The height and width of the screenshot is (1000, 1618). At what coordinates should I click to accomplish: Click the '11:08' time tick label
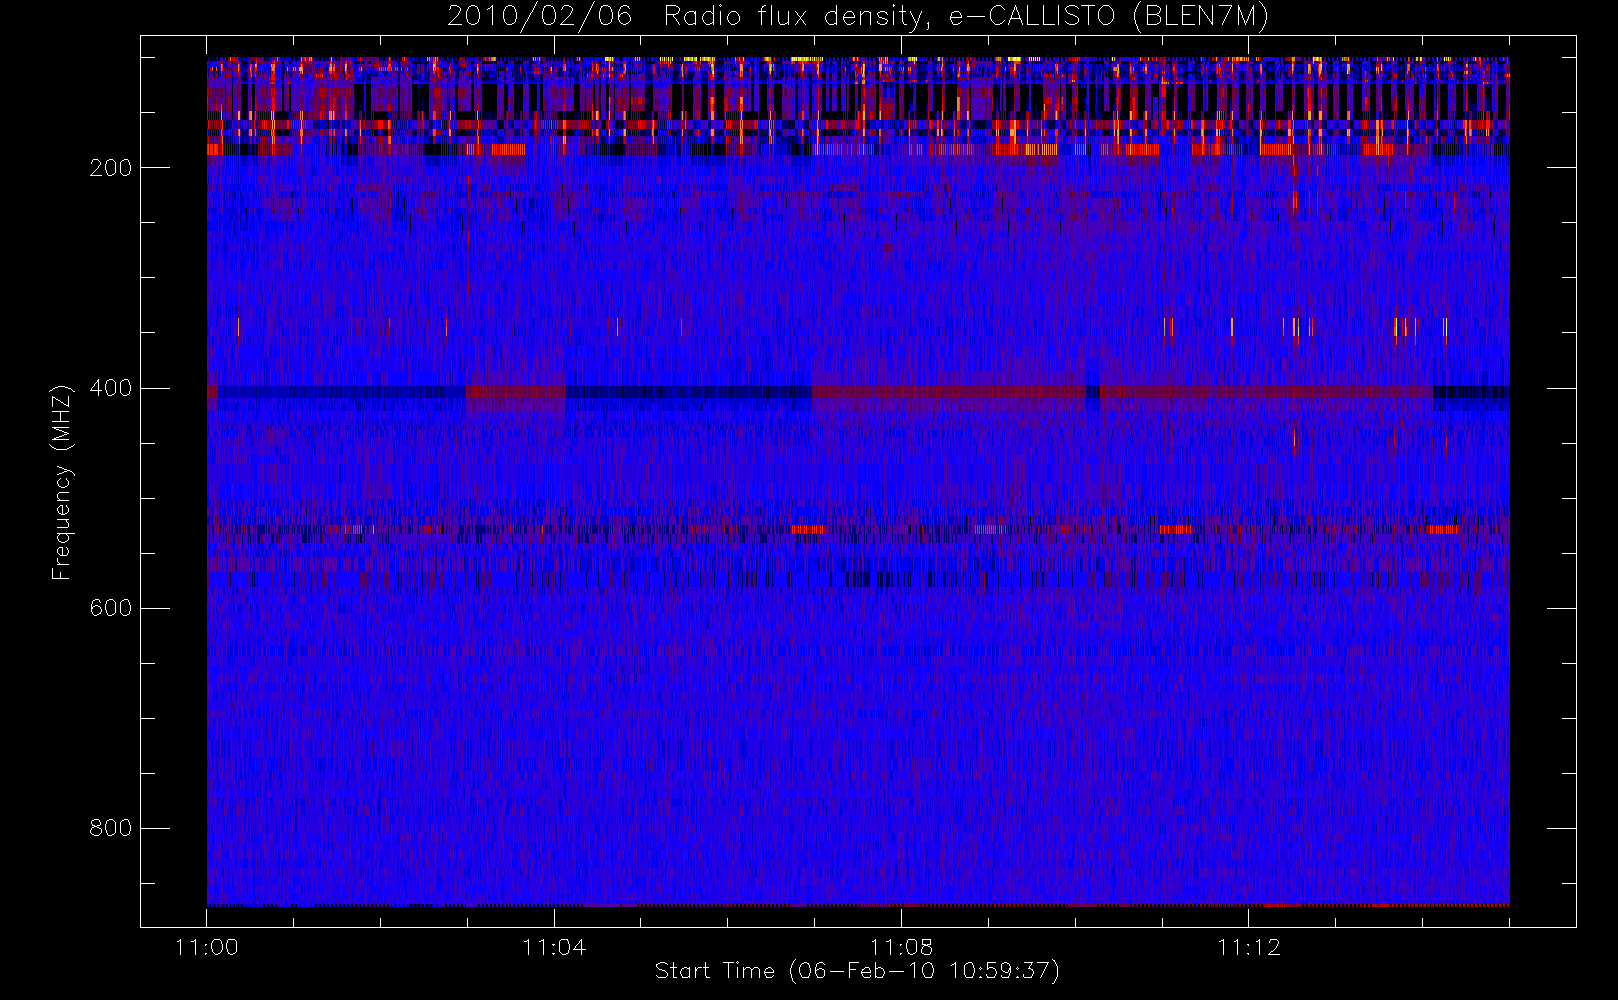click(901, 947)
